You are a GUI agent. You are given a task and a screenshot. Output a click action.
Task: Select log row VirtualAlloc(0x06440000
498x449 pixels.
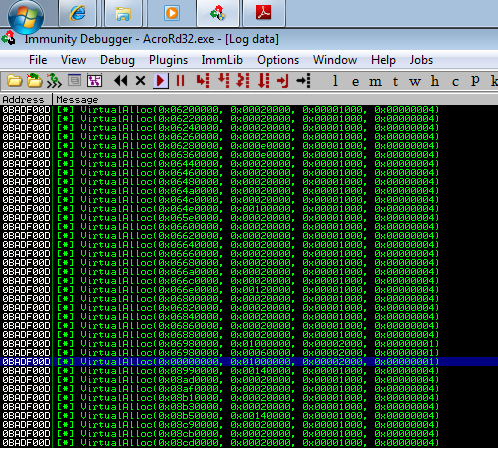[249, 164]
